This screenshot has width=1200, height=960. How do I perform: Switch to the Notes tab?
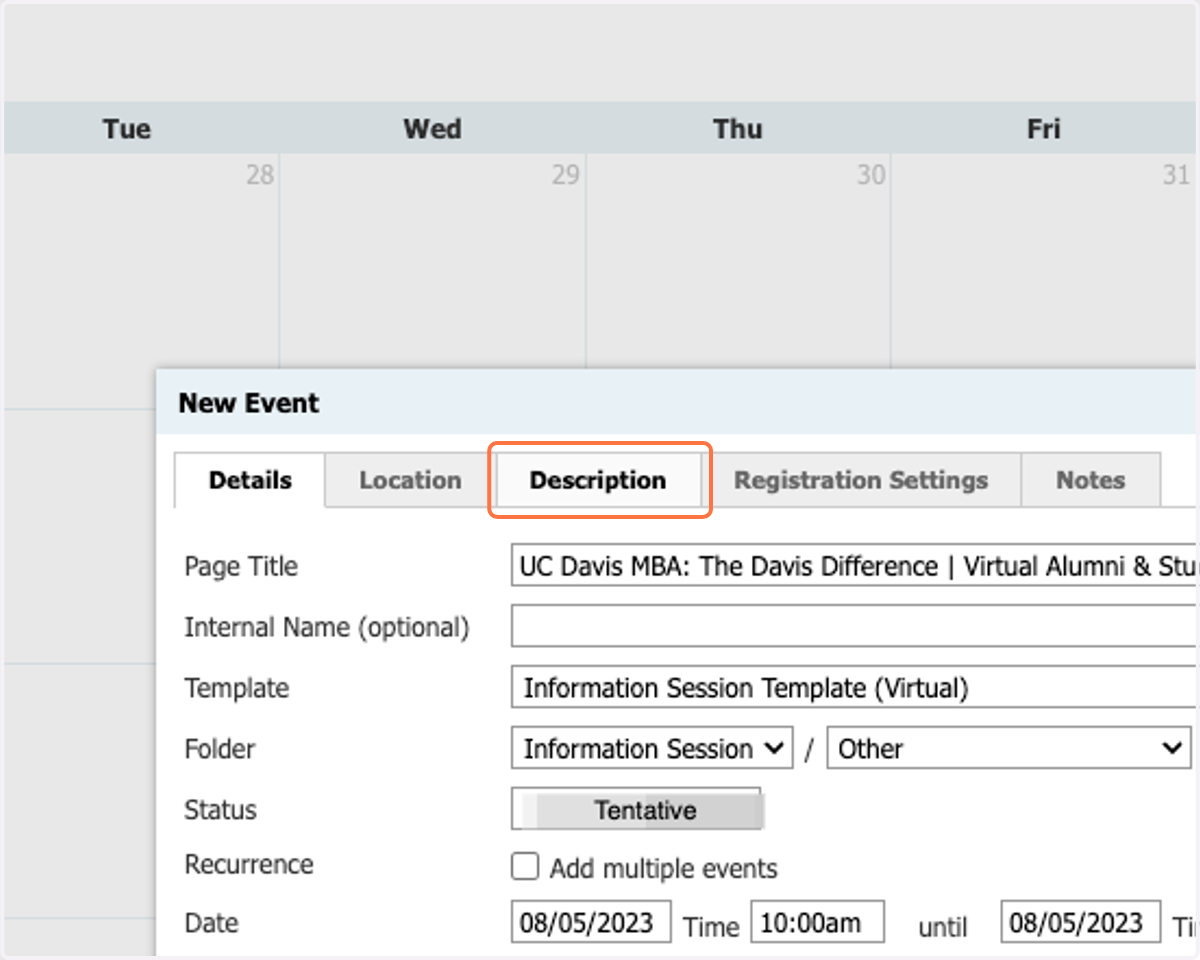pos(1091,480)
